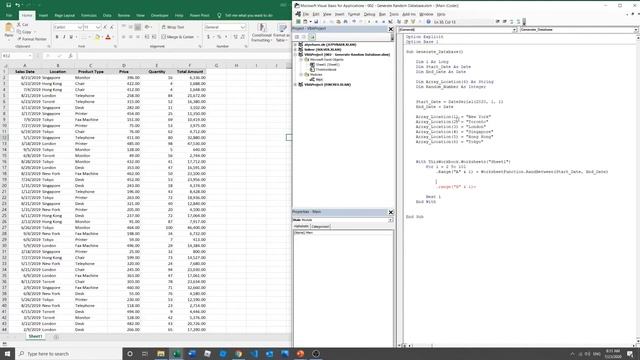Image resolution: width=640 pixels, height=360 pixels.
Task: Open the Developer tab in Excel's ribbon
Action: [159, 16]
